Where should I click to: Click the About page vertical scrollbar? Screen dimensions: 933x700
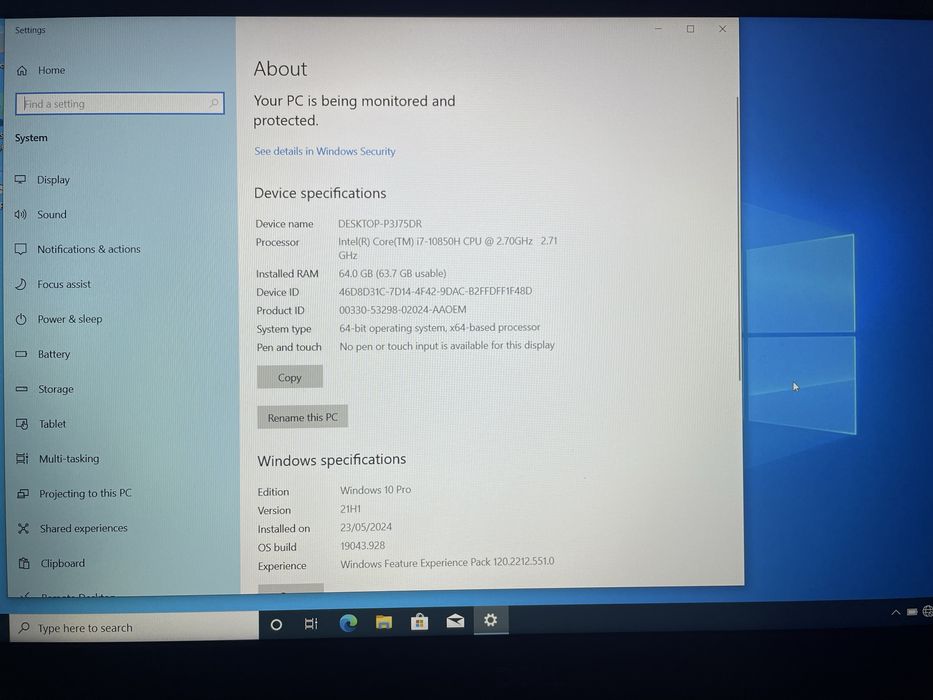point(740,238)
